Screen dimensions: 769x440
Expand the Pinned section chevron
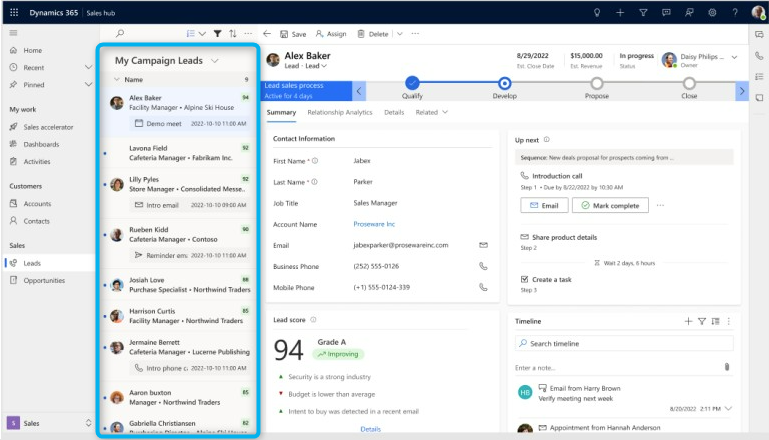tap(88, 84)
